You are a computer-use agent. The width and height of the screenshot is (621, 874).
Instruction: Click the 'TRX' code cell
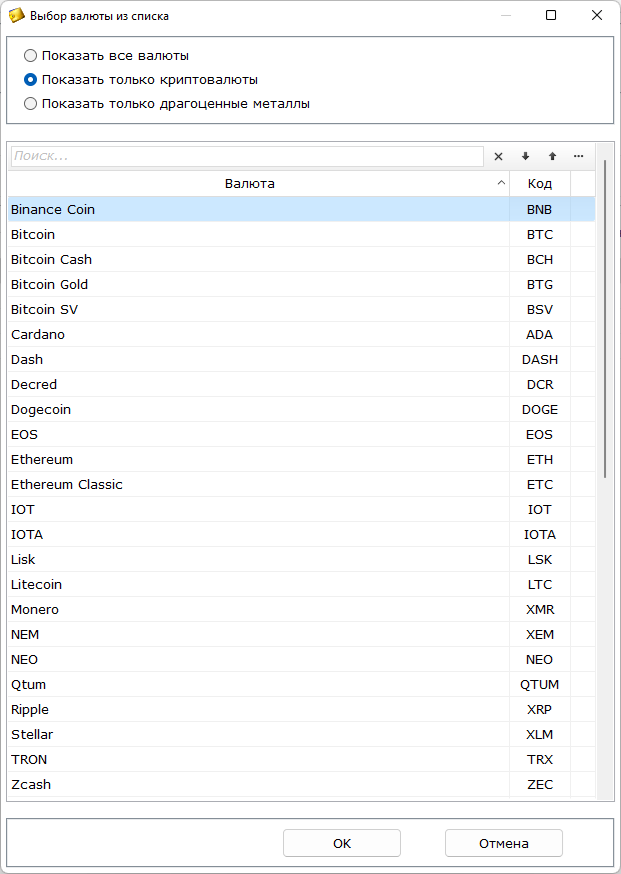[540, 760]
